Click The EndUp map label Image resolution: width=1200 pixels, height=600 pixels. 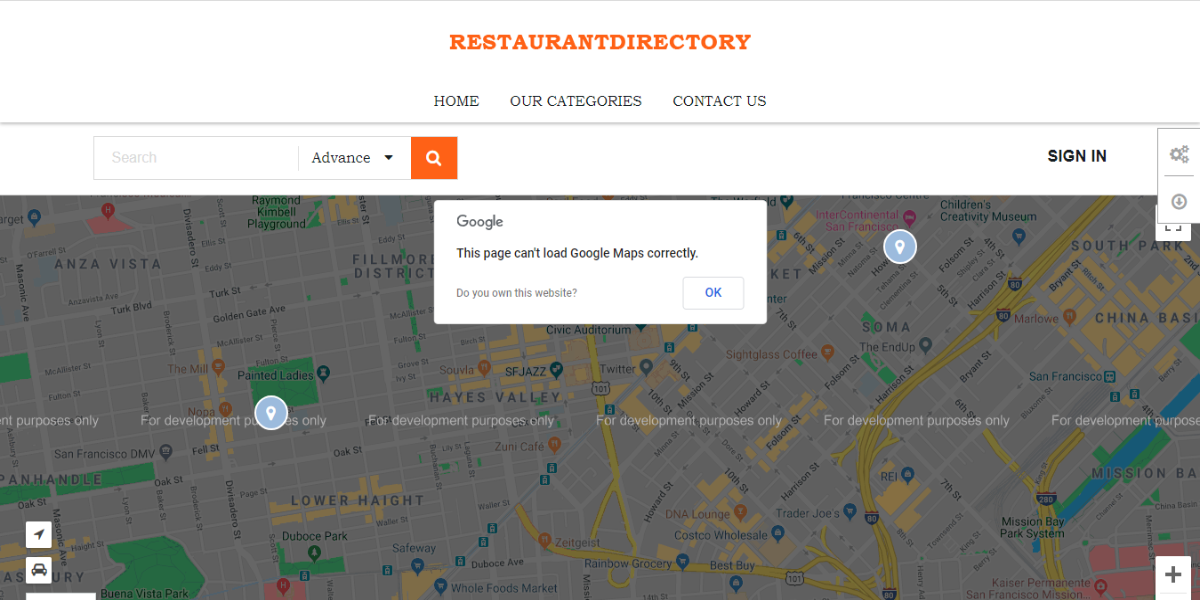[887, 347]
